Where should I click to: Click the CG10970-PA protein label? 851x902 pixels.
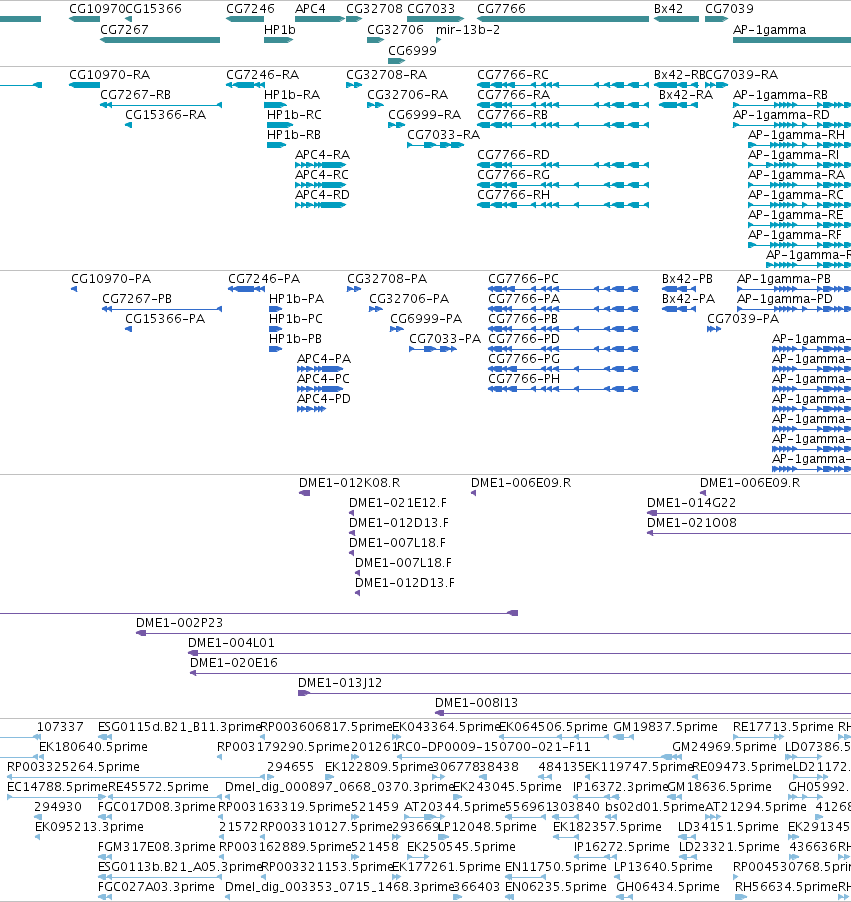pos(111,279)
